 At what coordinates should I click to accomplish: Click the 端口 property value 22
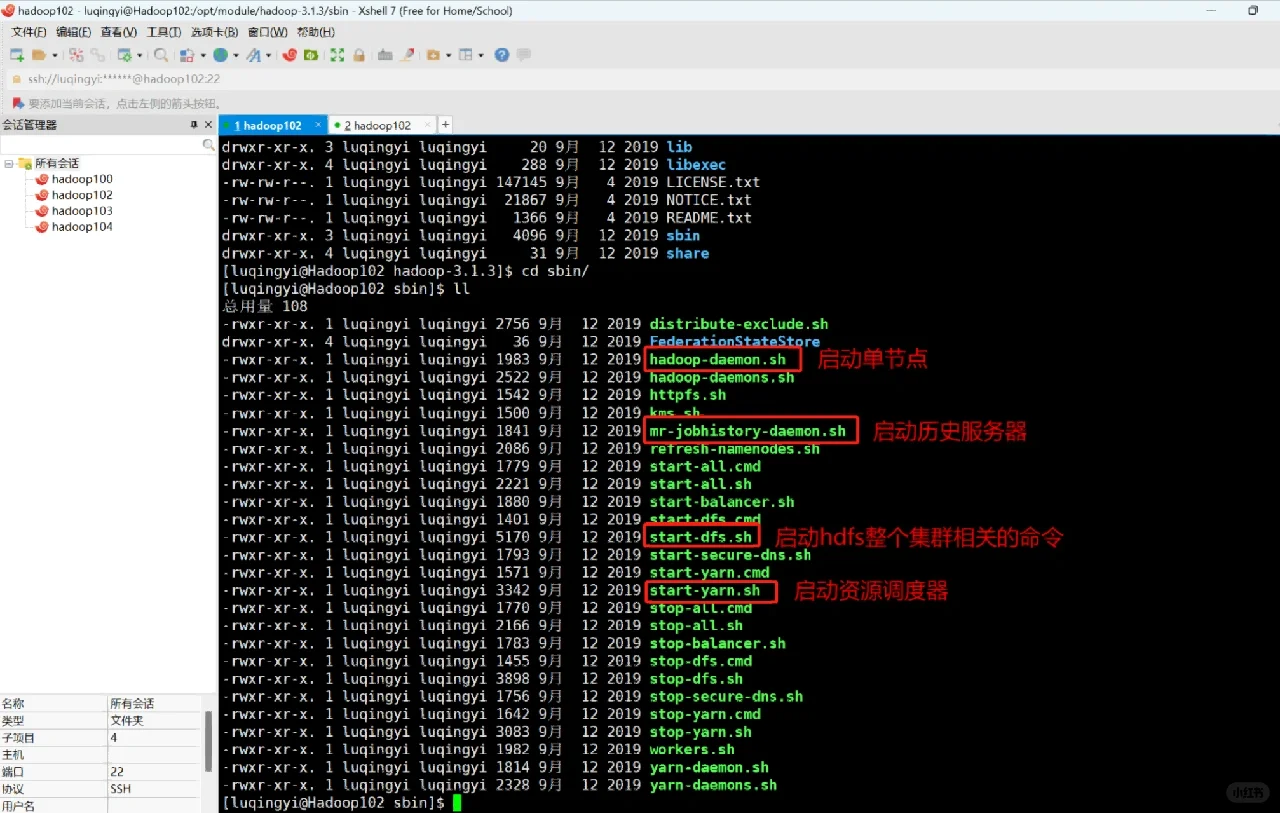coord(116,772)
